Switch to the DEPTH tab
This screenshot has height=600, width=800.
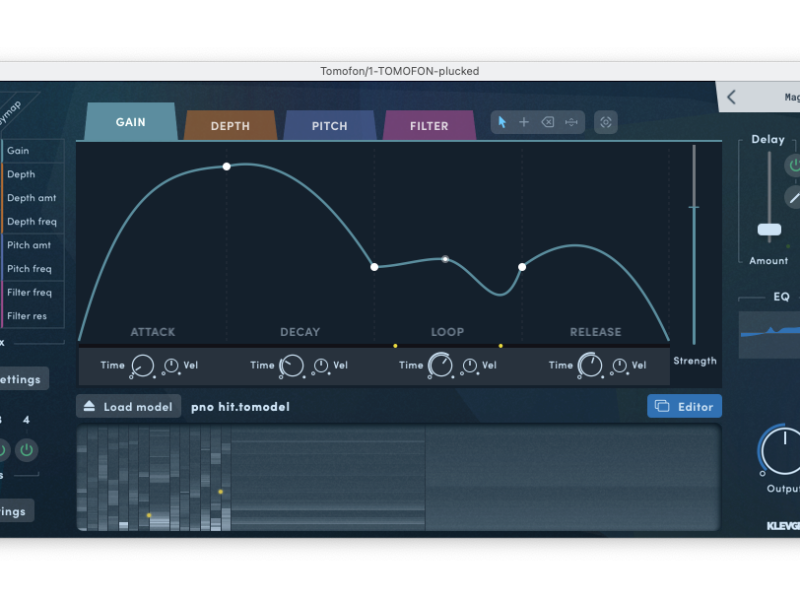[230, 126]
